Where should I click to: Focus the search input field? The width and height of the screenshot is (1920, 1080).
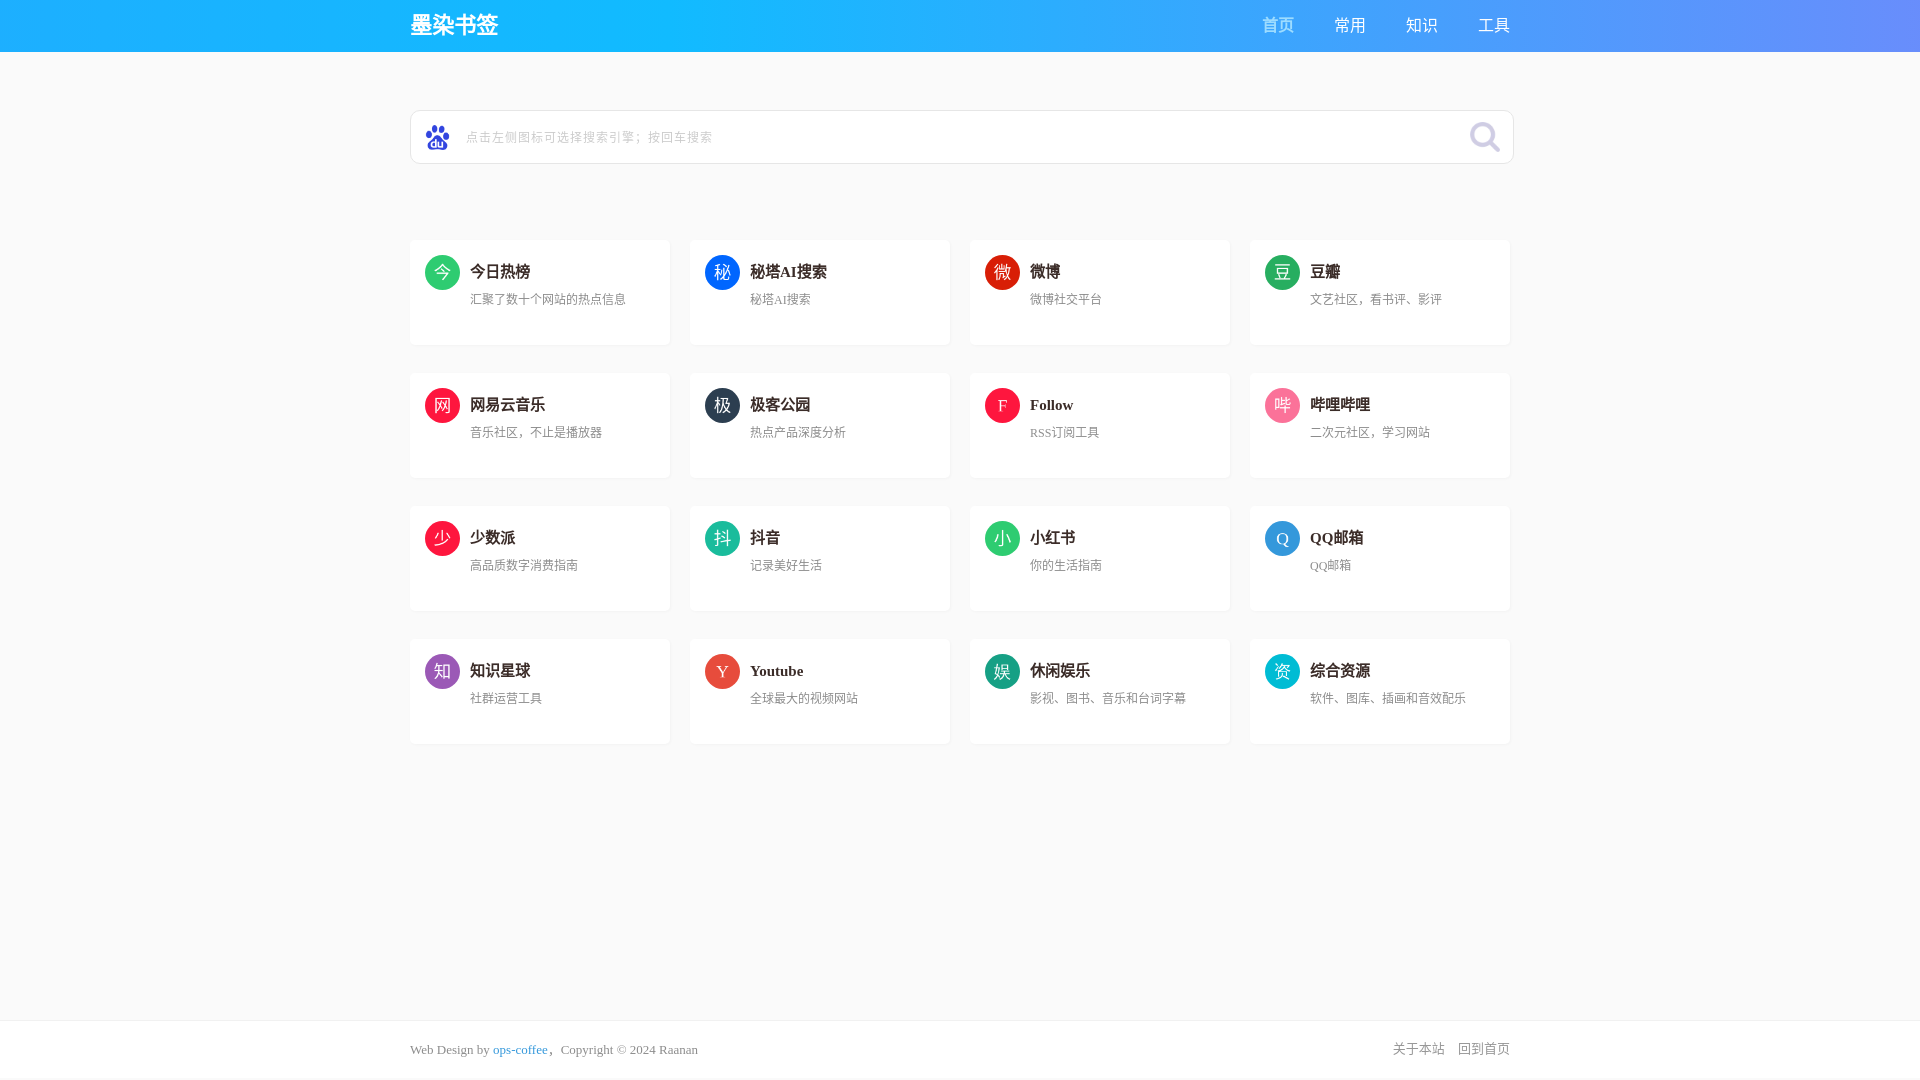(x=960, y=137)
